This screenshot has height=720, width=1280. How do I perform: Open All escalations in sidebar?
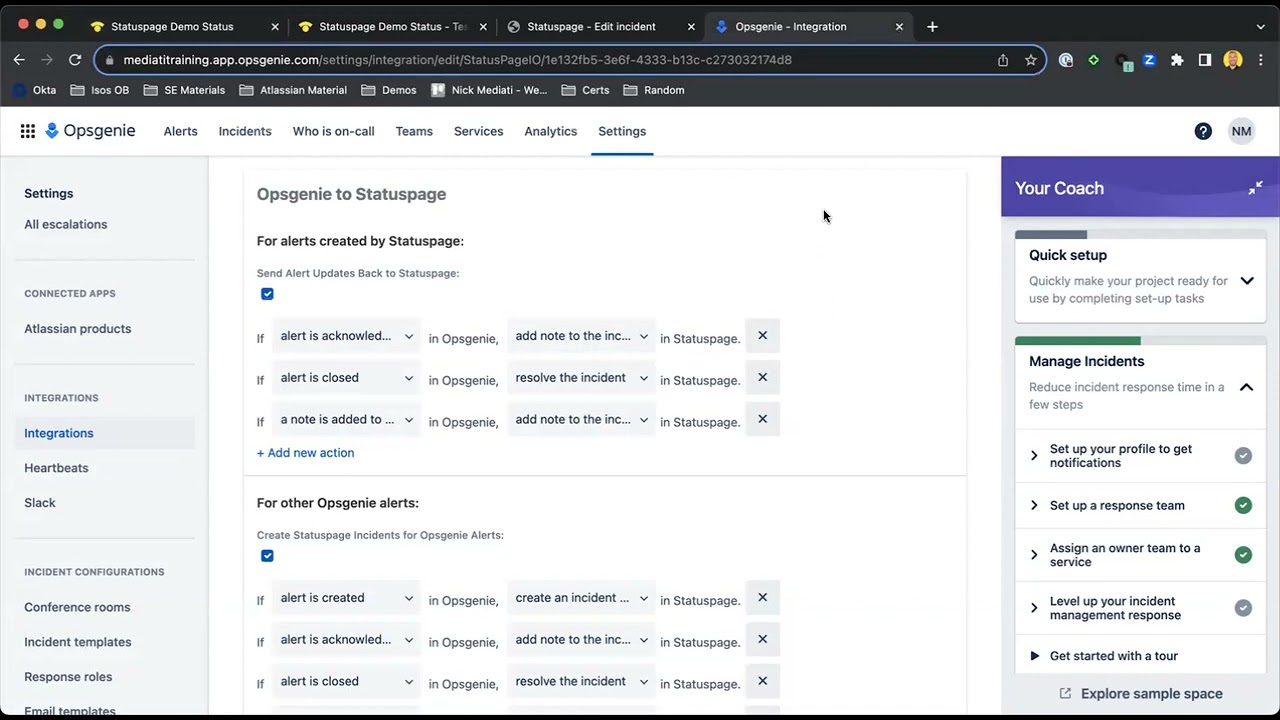point(66,224)
